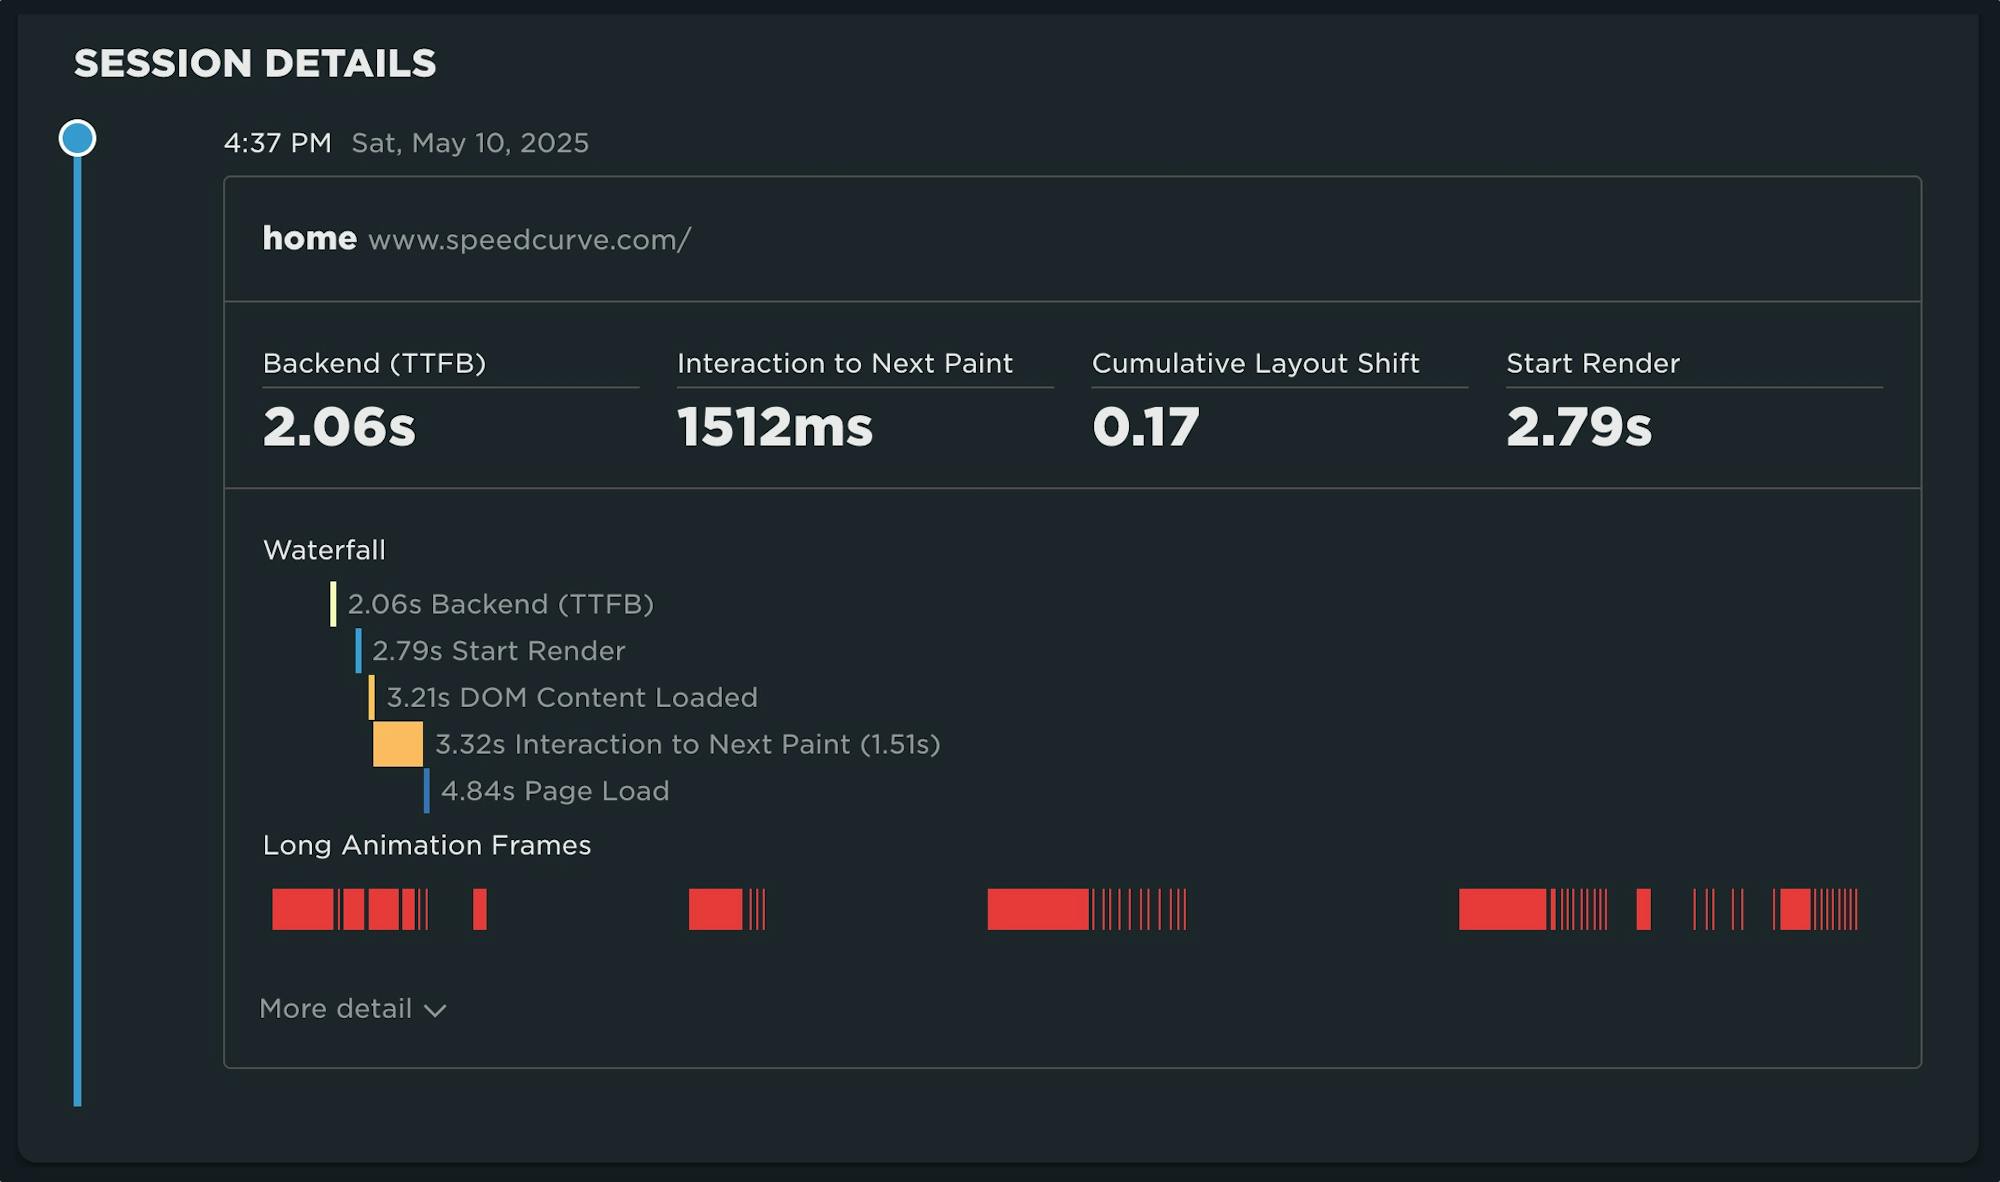Select the Cumulative Layout Shift 0.17 metric
Image resolution: width=2000 pixels, height=1182 pixels.
[1146, 426]
